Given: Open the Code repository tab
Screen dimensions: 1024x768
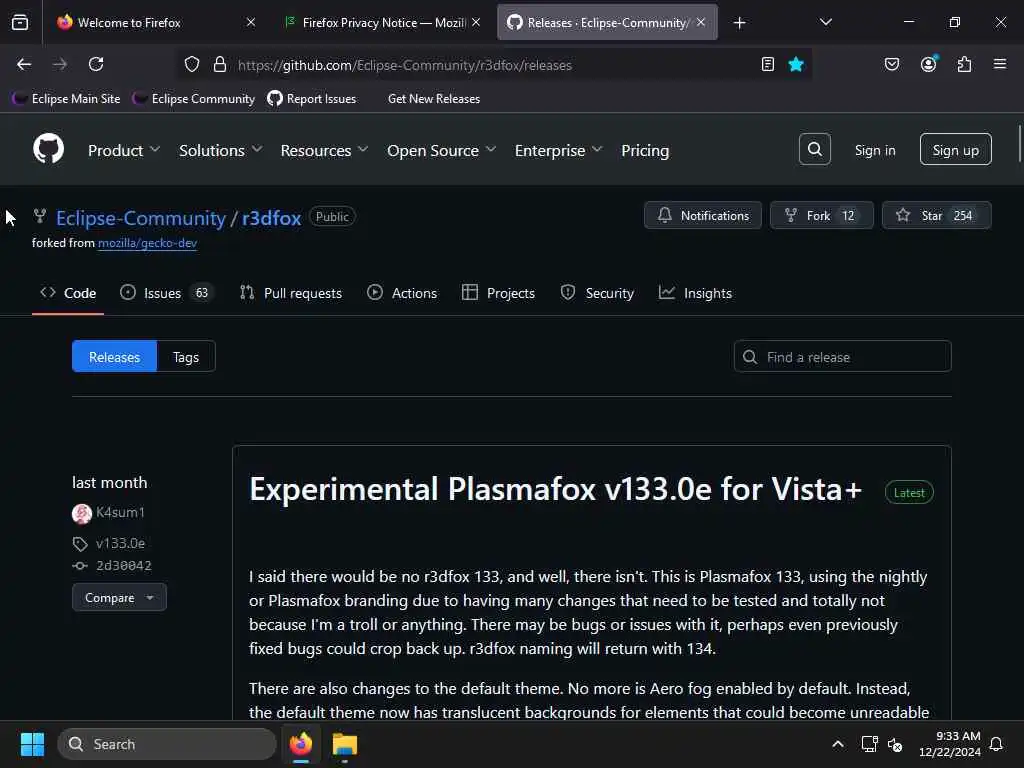Looking at the screenshot, I should [x=68, y=293].
